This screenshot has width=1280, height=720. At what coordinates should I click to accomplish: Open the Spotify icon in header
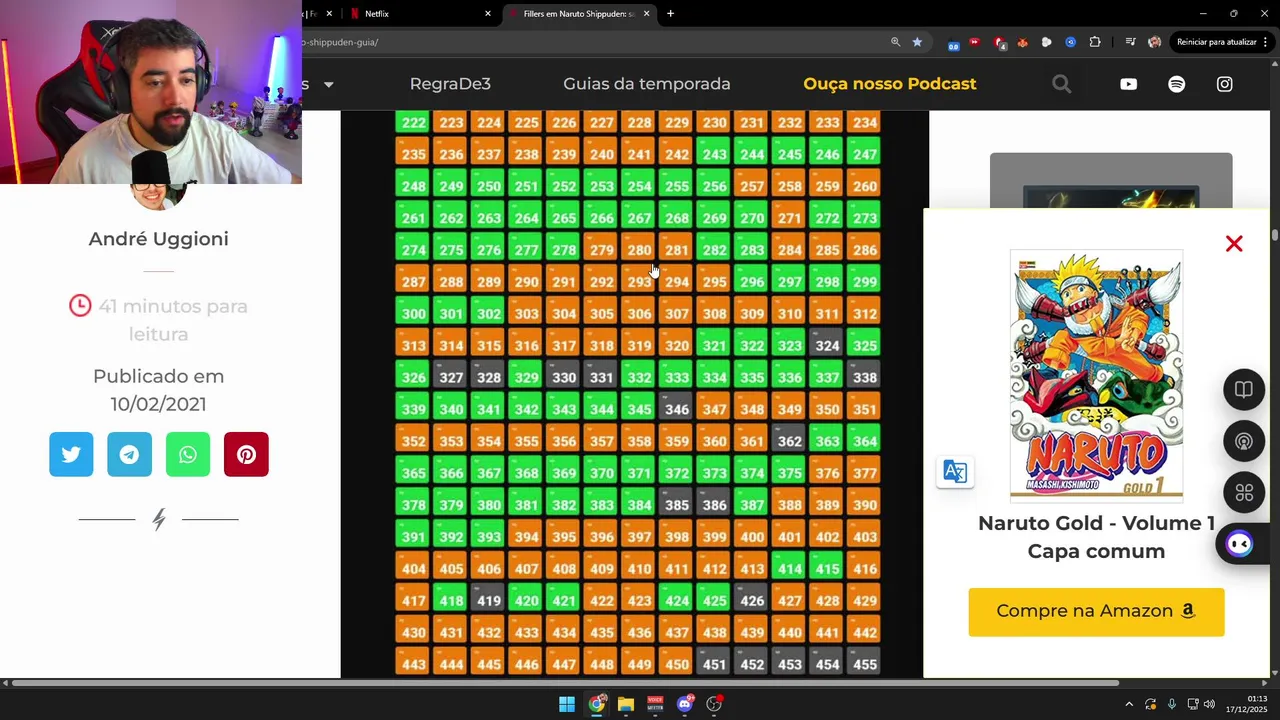click(x=1177, y=84)
